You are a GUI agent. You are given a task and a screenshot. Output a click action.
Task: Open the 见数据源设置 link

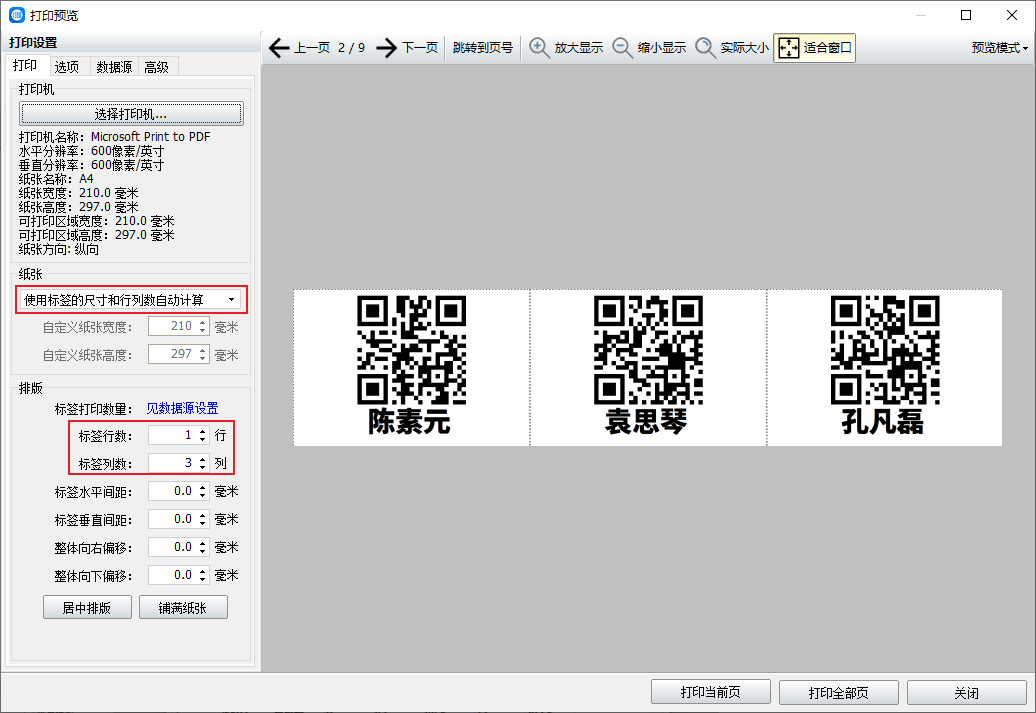coord(182,408)
